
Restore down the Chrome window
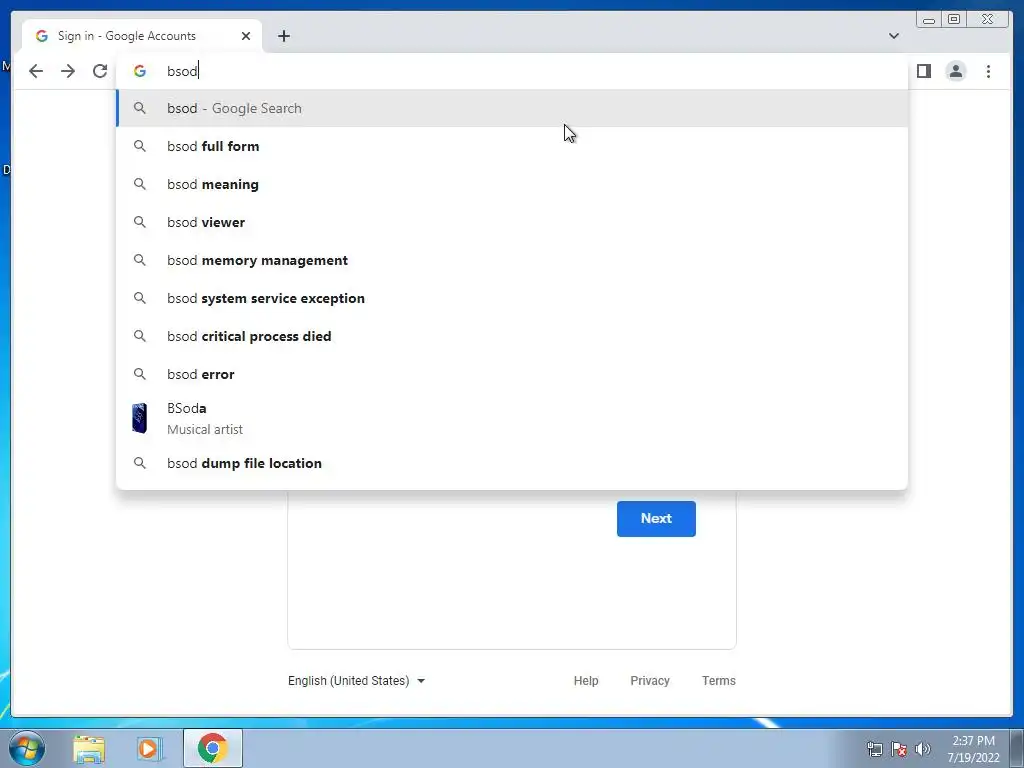point(953,20)
